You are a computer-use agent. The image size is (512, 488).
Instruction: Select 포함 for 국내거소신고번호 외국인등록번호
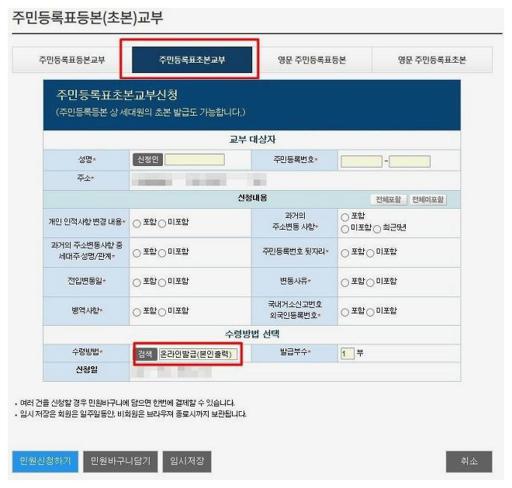[345, 312]
